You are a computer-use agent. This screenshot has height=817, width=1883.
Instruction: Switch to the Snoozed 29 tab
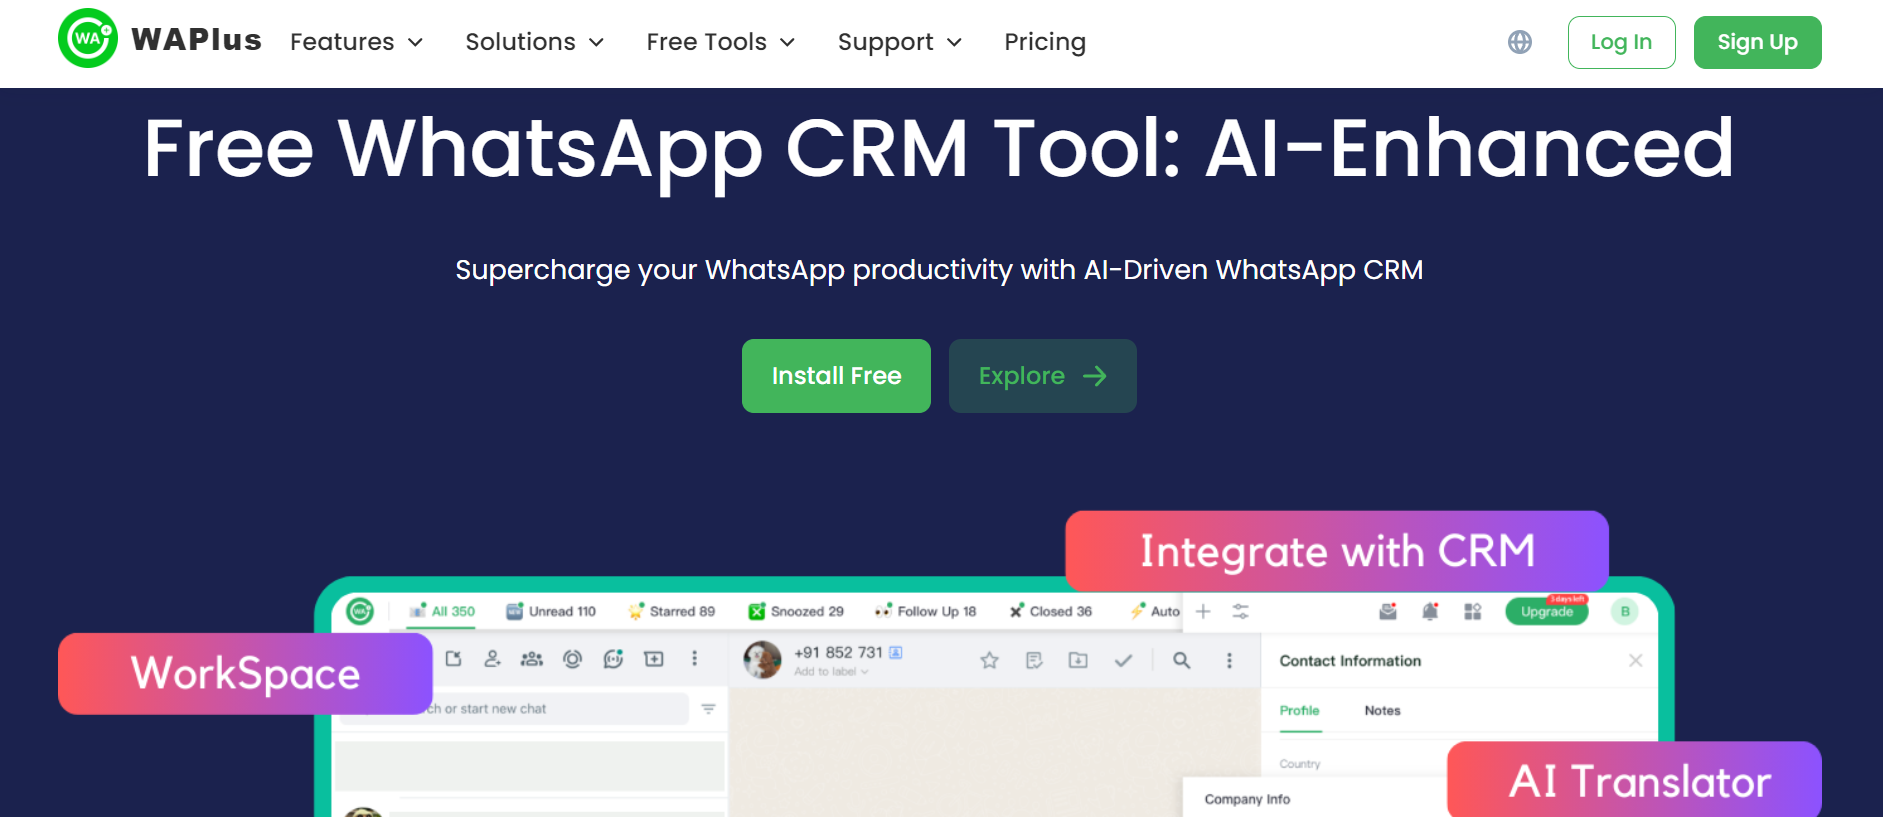click(796, 611)
